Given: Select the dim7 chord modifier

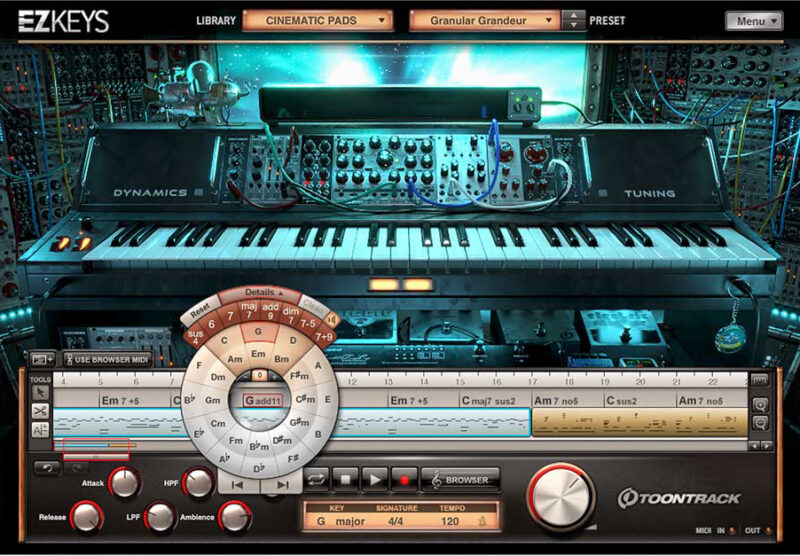Looking at the screenshot, I should (290, 315).
